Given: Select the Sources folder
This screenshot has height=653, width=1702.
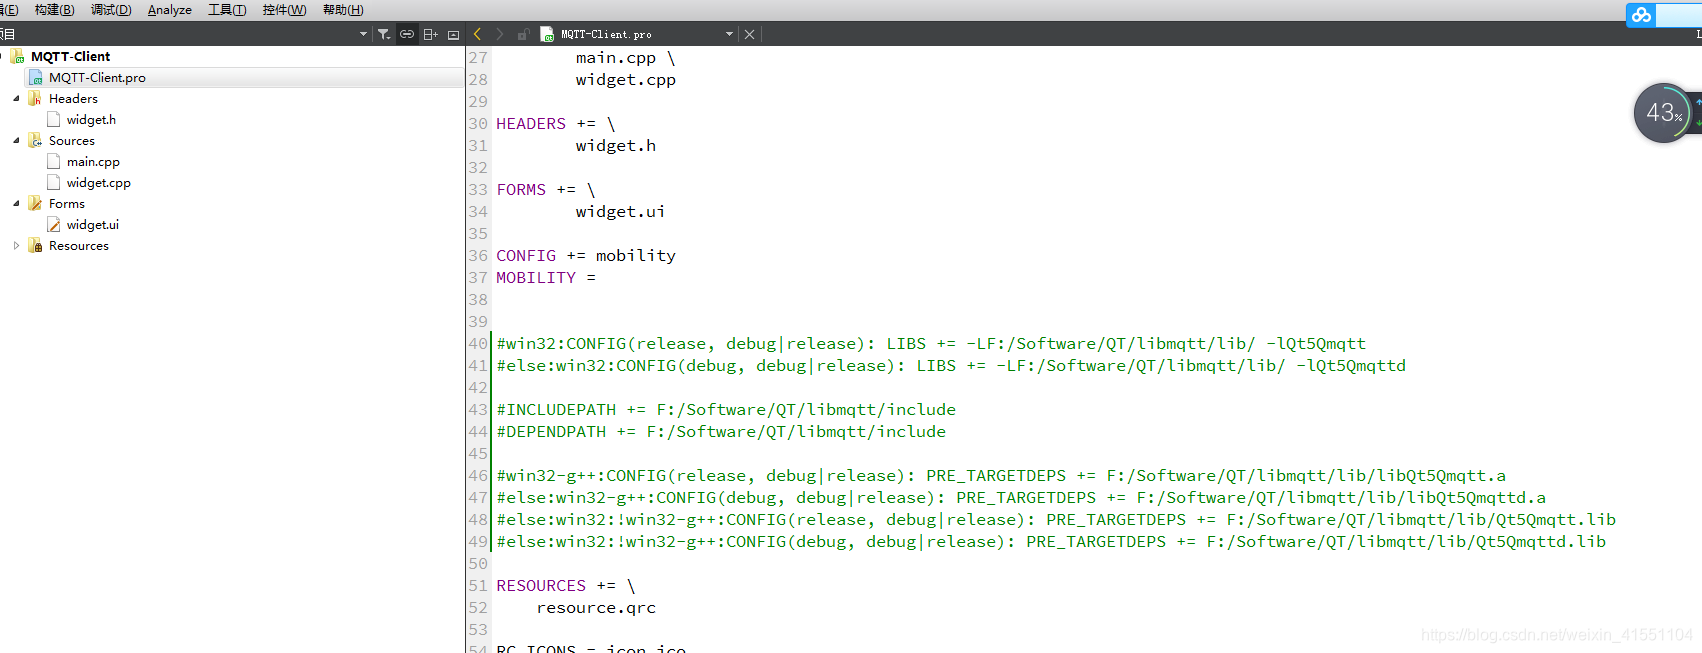Looking at the screenshot, I should pyautogui.click(x=72, y=141).
